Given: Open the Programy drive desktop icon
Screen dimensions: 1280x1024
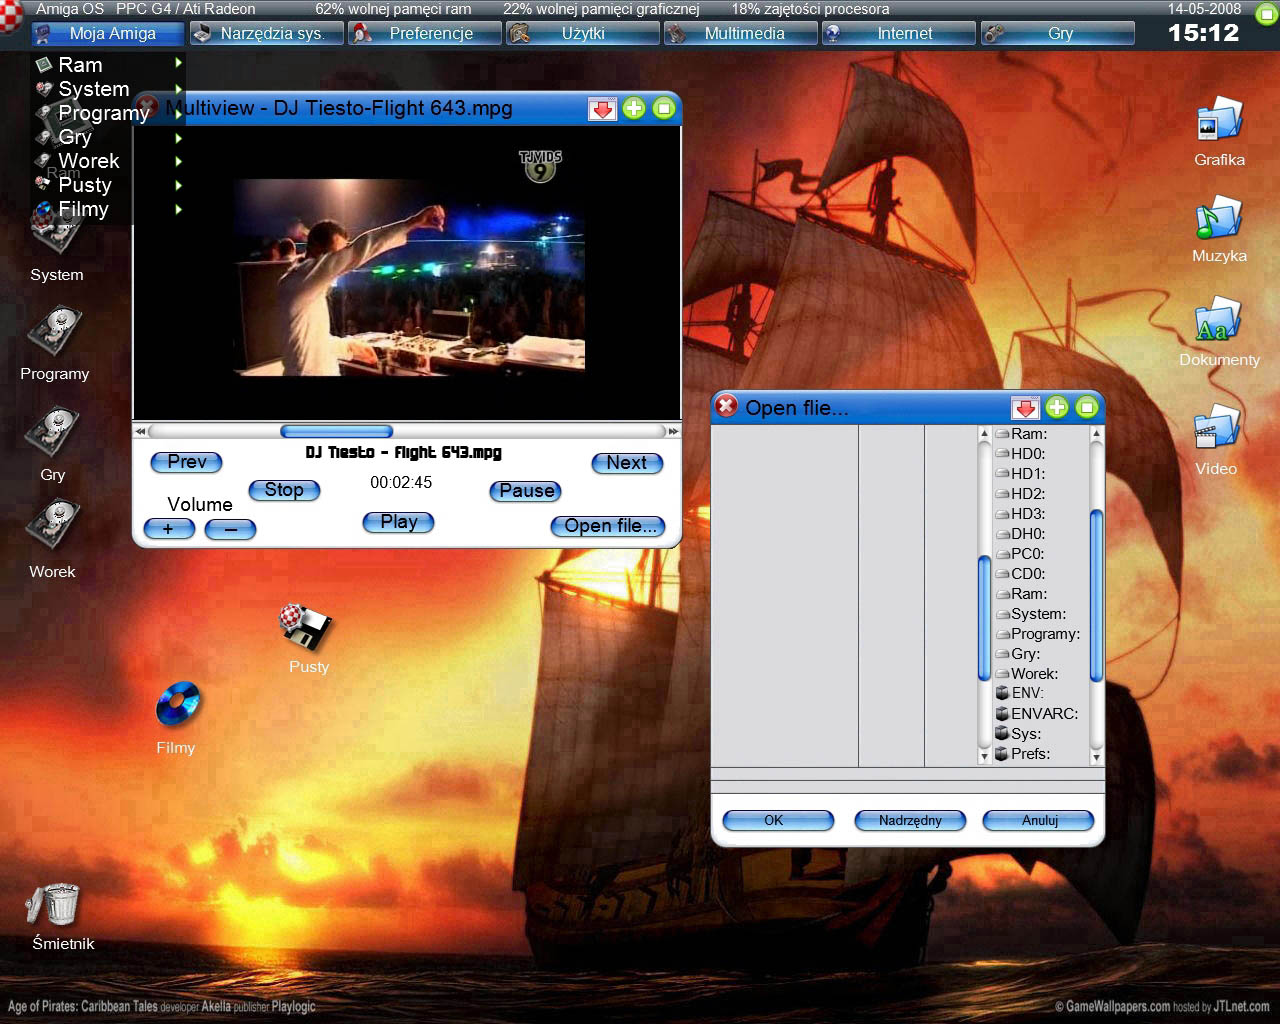Looking at the screenshot, I should pos(55,333).
